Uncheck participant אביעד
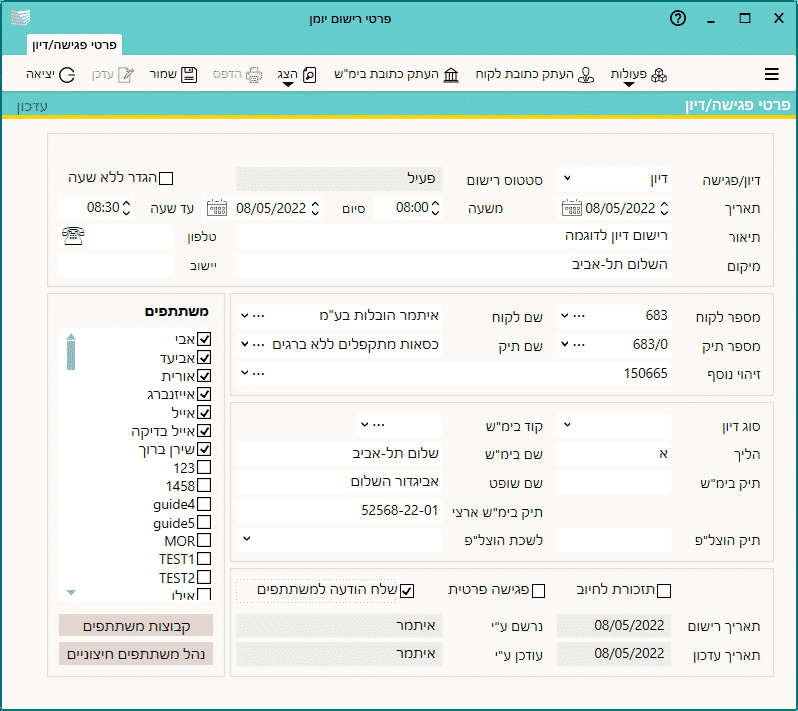Viewport: 798px width, 711px height. [204, 357]
